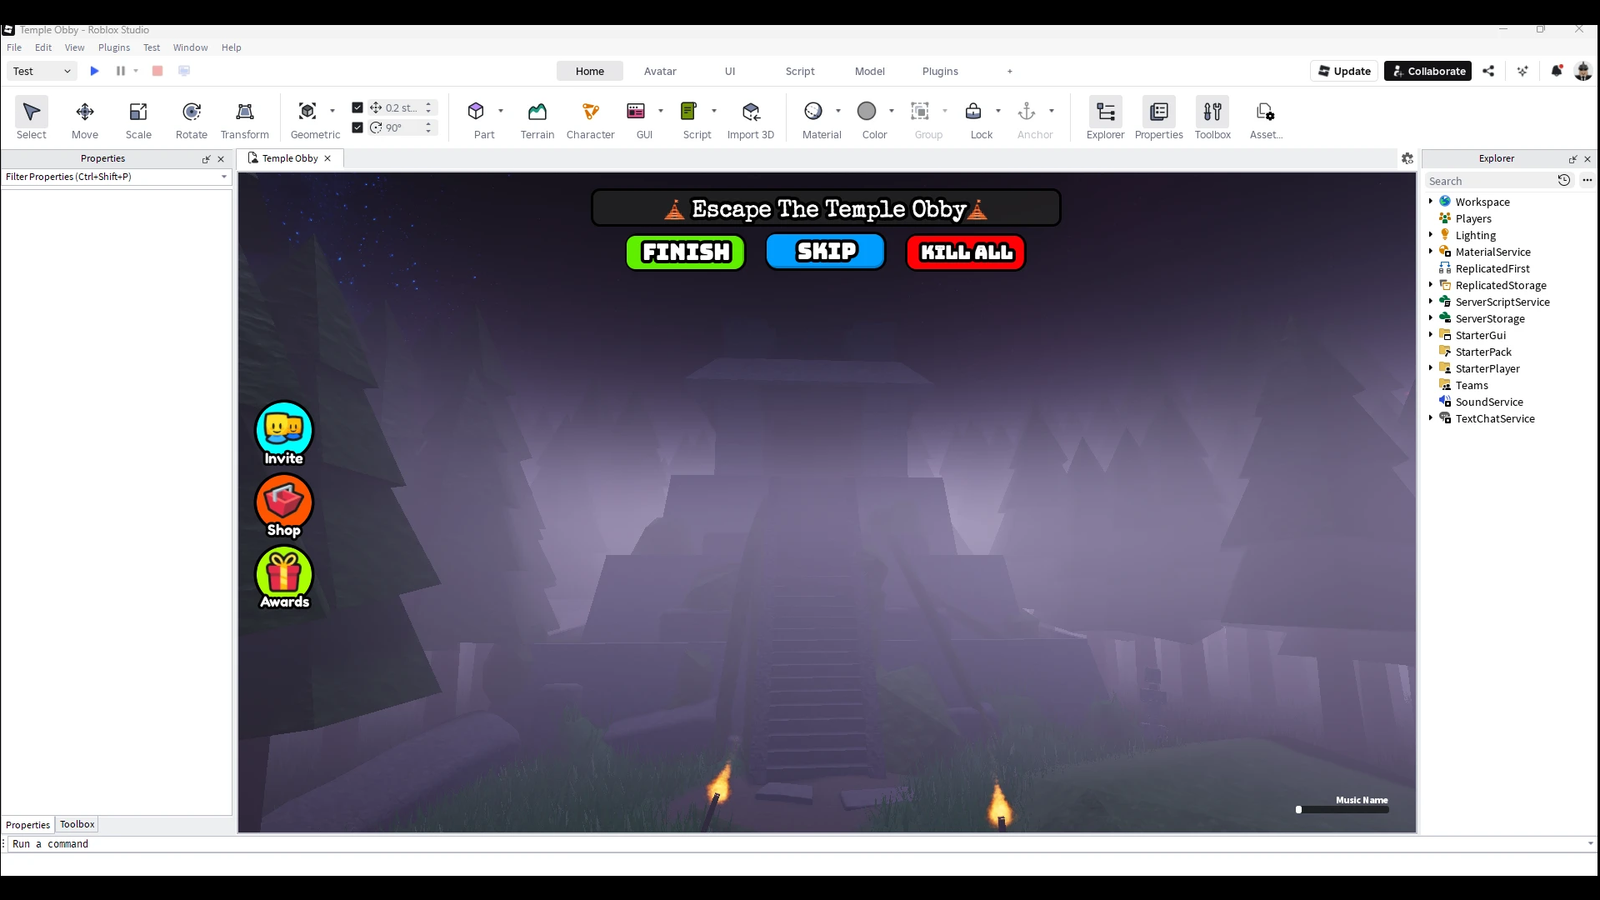This screenshot has width=1600, height=900.
Task: Open the in-game Awards button
Action: tap(284, 578)
